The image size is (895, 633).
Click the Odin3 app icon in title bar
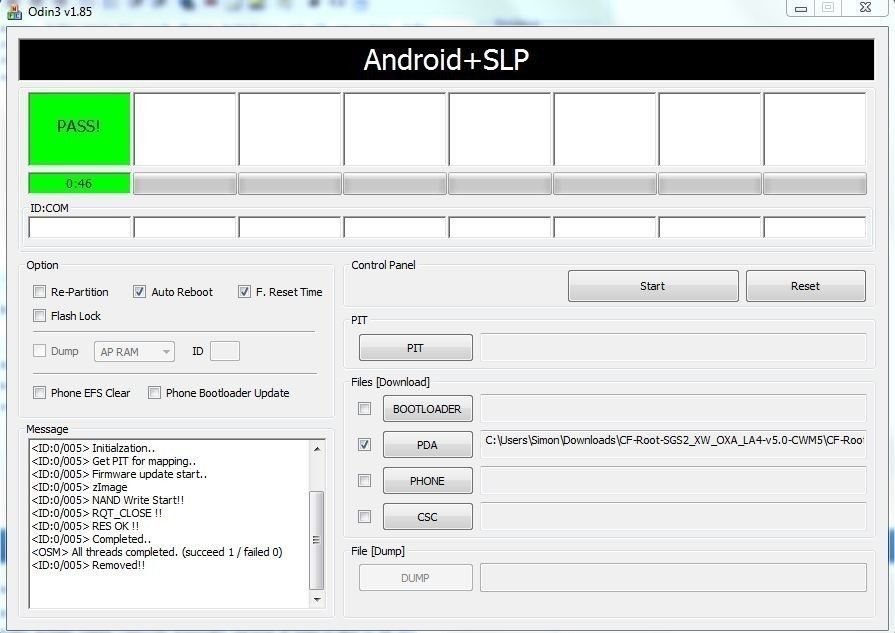pyautogui.click(x=14, y=11)
